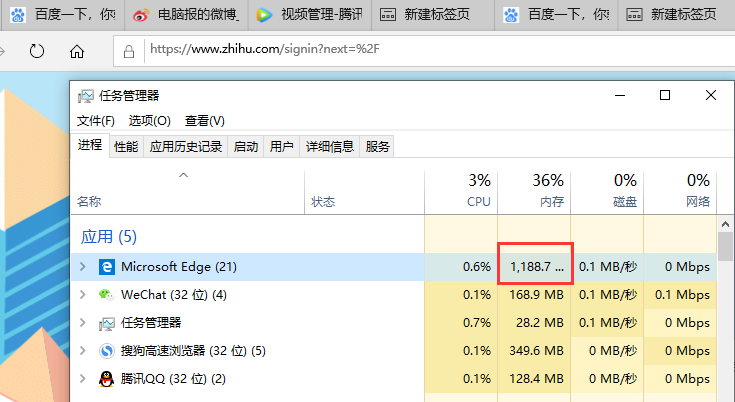Click the 任务管理器 process row icon
The height and width of the screenshot is (402, 735).
(106, 324)
